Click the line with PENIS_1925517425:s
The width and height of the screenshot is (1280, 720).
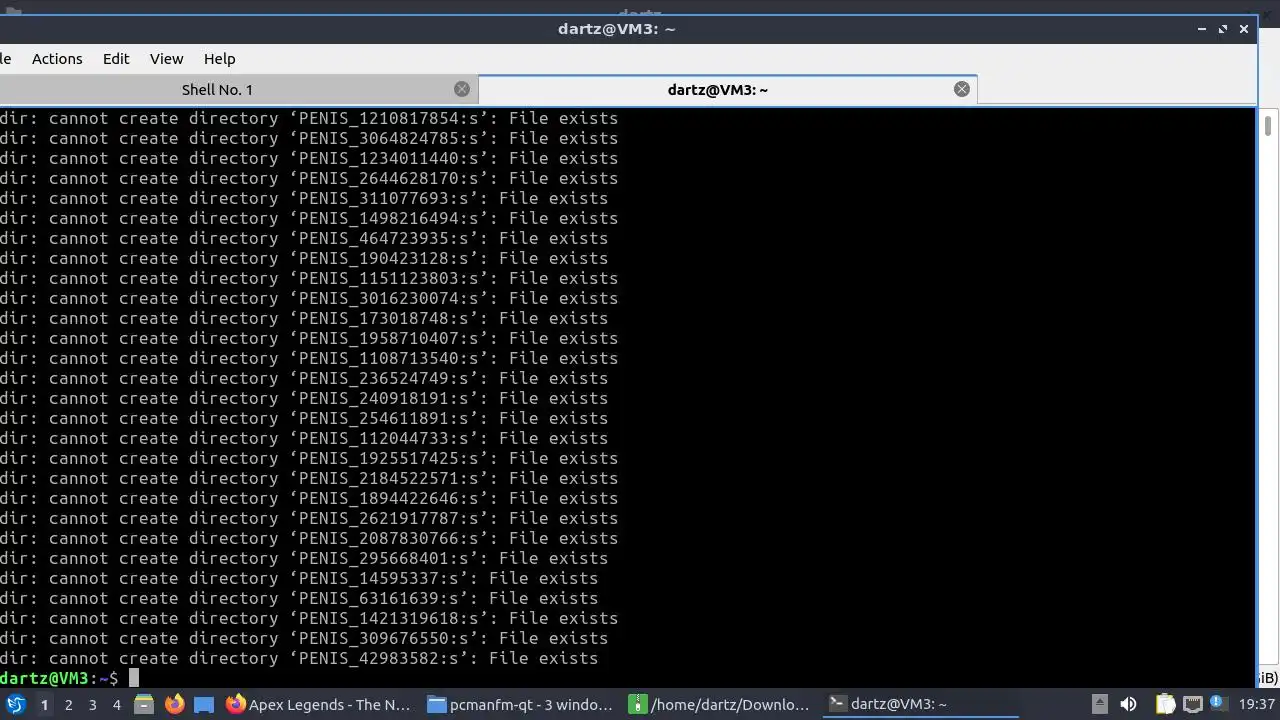click(309, 458)
